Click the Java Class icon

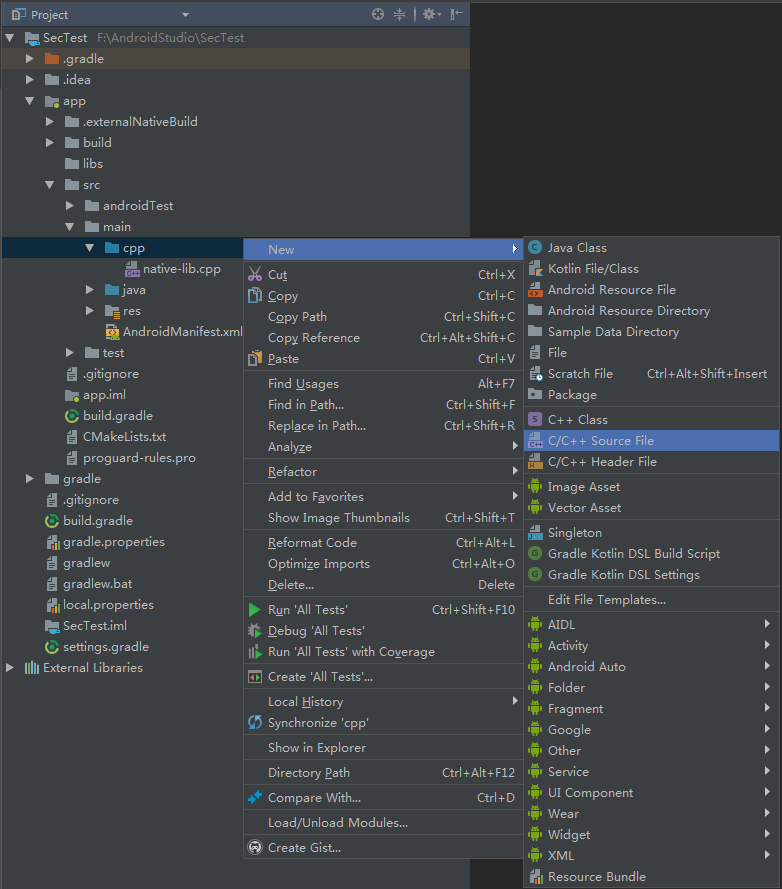(535, 247)
